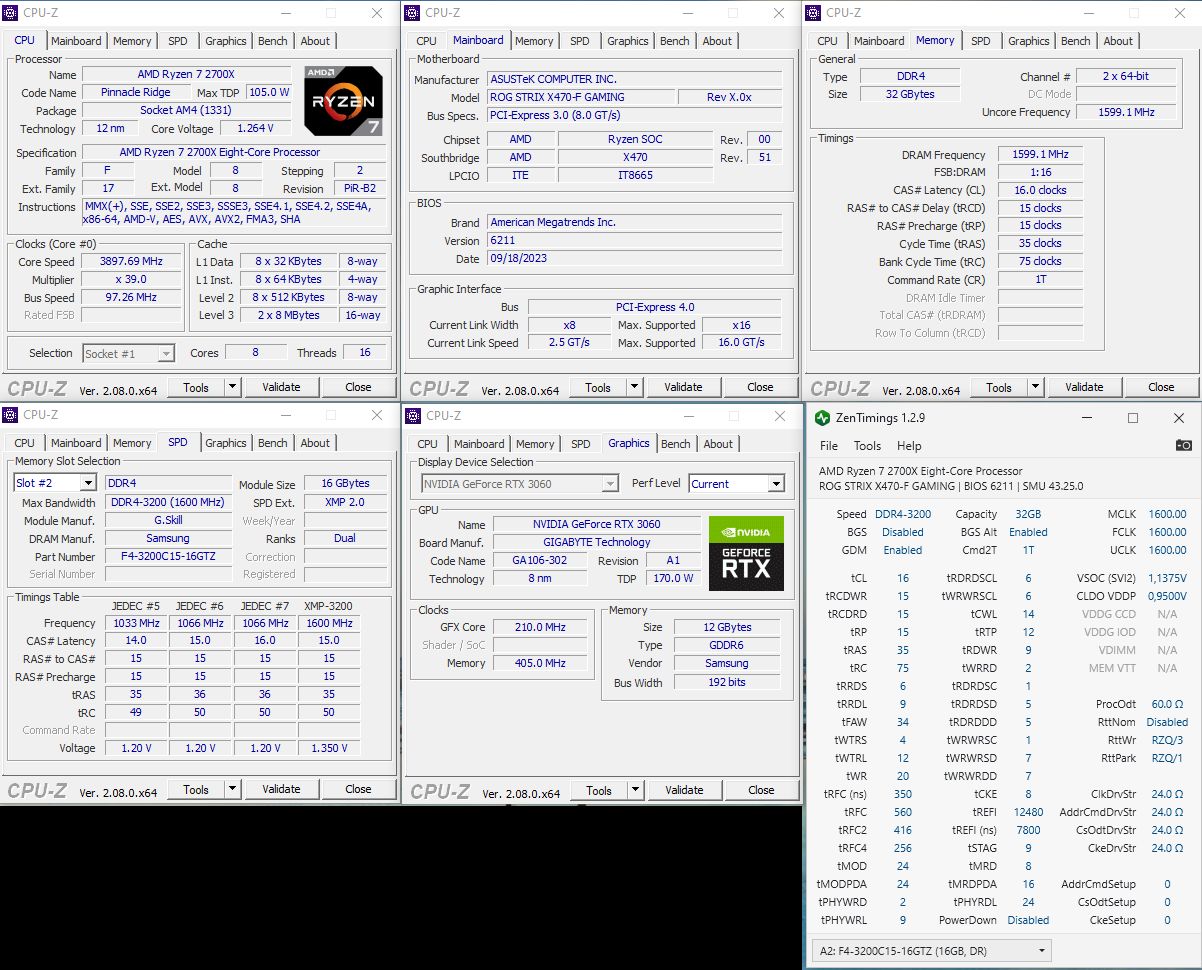Click the American Megatrends Inc. brand field

635,223
